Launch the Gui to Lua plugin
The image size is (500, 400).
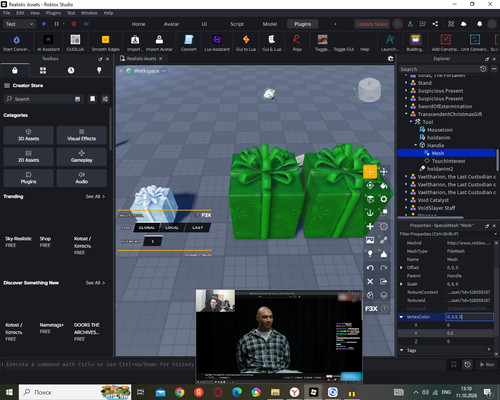(246, 43)
